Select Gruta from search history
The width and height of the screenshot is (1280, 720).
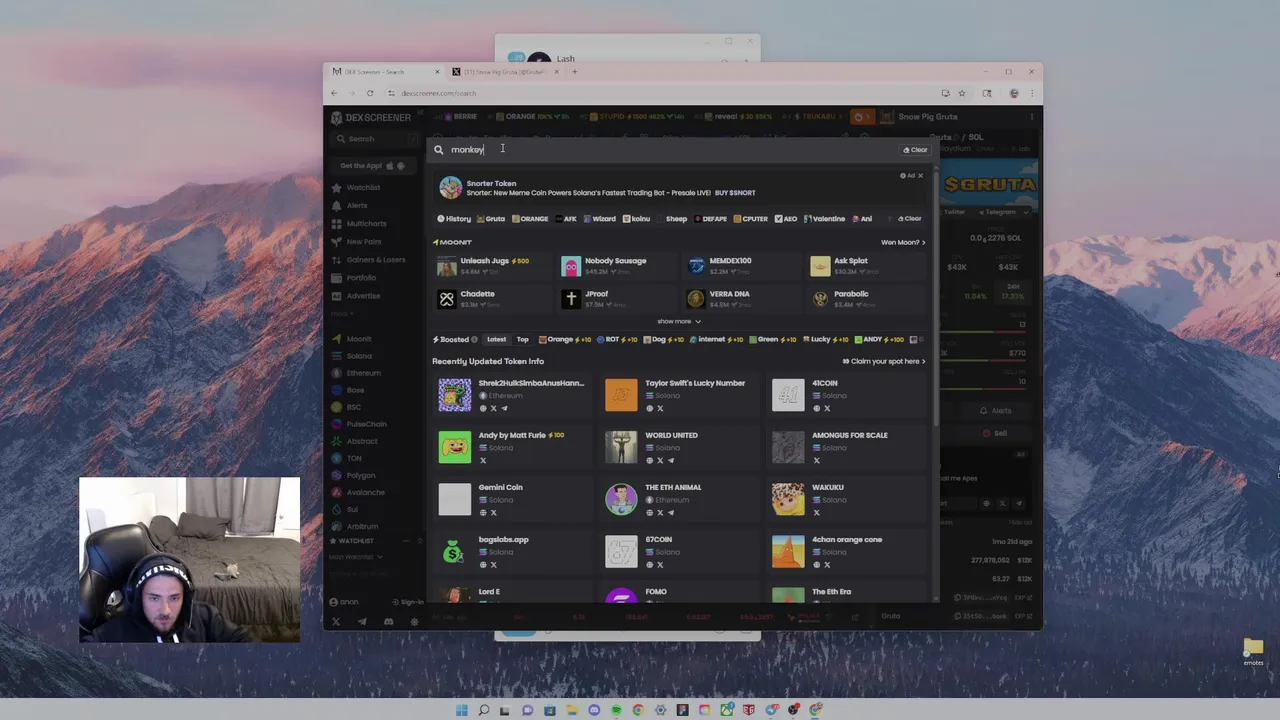[x=491, y=219]
